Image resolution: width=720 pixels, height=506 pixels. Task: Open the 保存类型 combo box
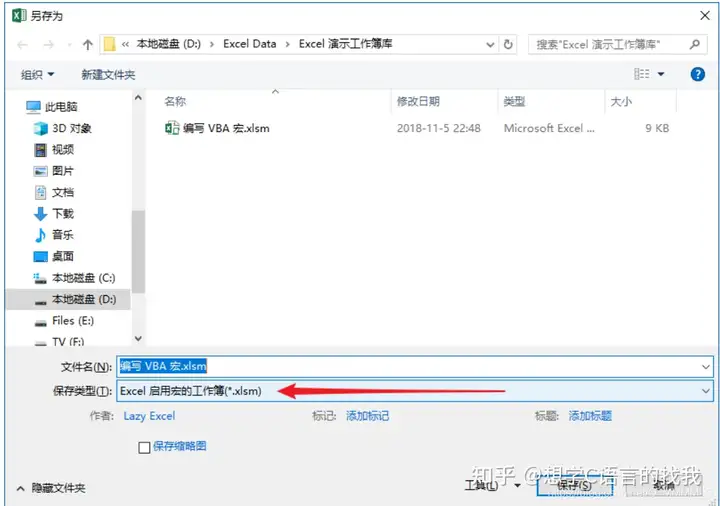tap(415, 391)
